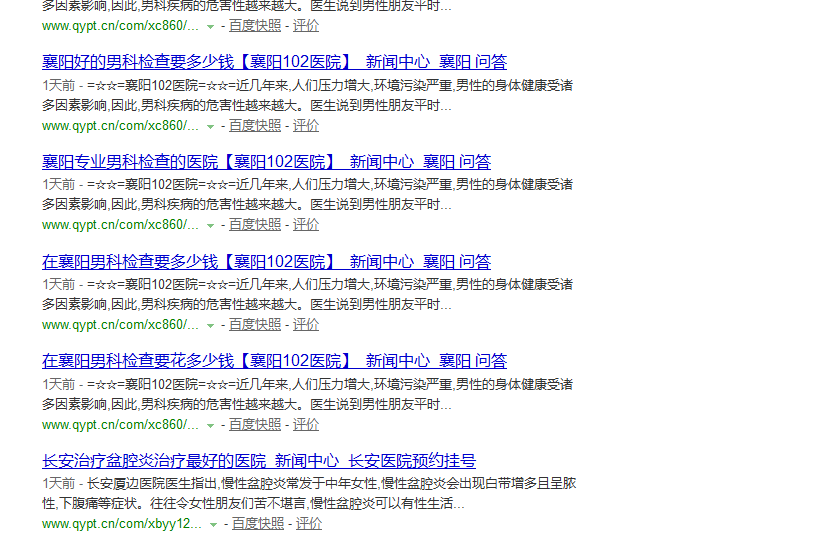Screen dimensions: 838x544
Task: Expand URL arrow under 襄阳好的男科检查要多少钱 result
Action: pos(211,127)
